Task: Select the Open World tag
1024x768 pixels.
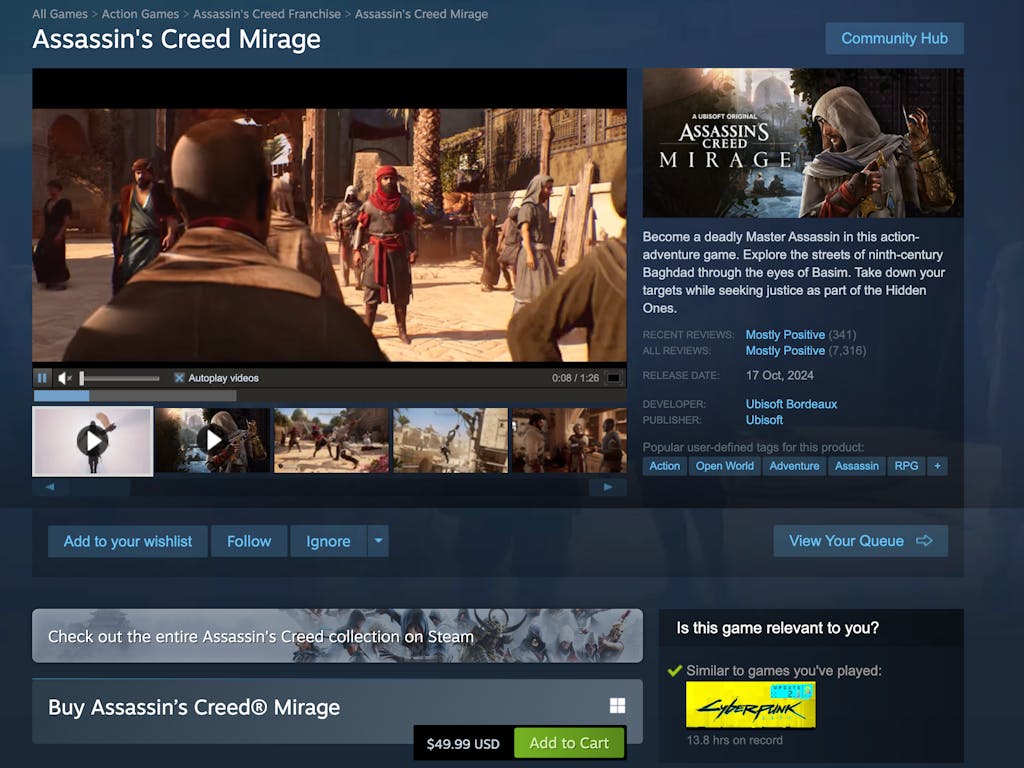Action: click(x=724, y=466)
